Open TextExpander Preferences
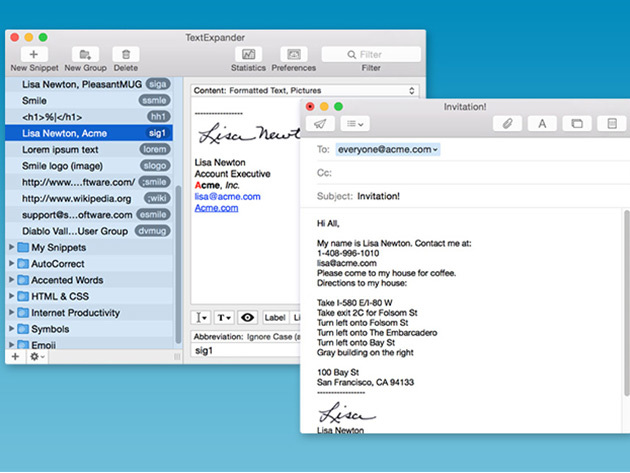 tap(294, 54)
